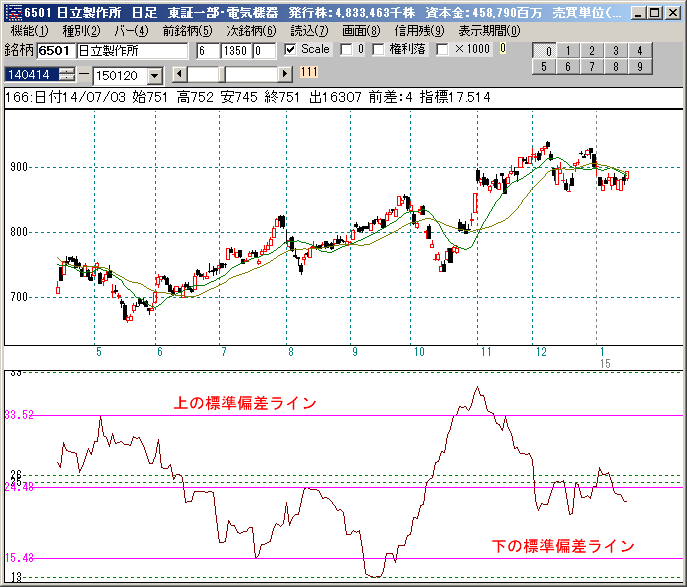Click the yellow 0 indicator near ×1000
This screenshot has width=687, height=587.
[x=503, y=48]
